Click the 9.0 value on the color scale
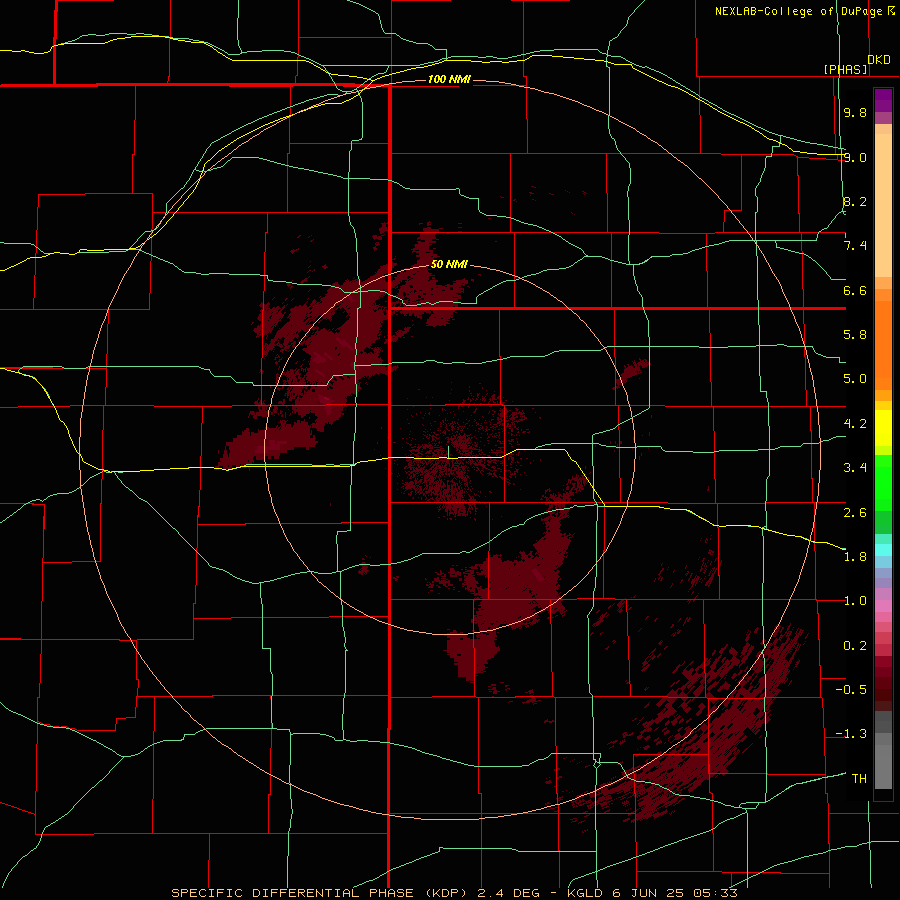The width and height of the screenshot is (900, 900). (x=855, y=157)
